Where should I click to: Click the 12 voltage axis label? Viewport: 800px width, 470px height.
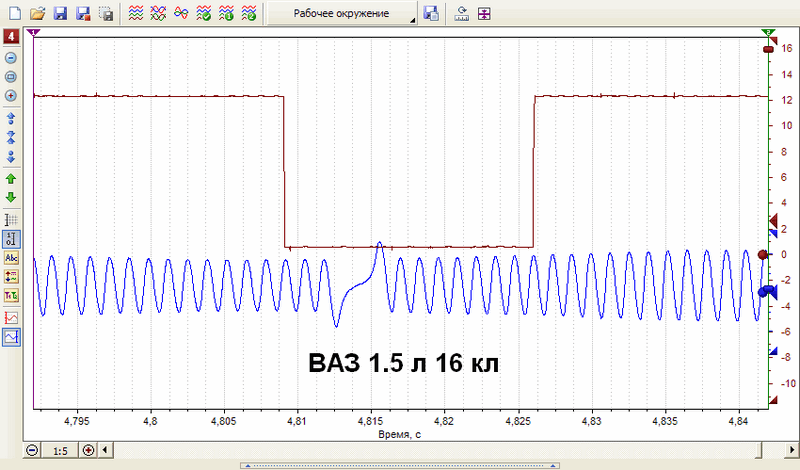pyautogui.click(x=787, y=100)
